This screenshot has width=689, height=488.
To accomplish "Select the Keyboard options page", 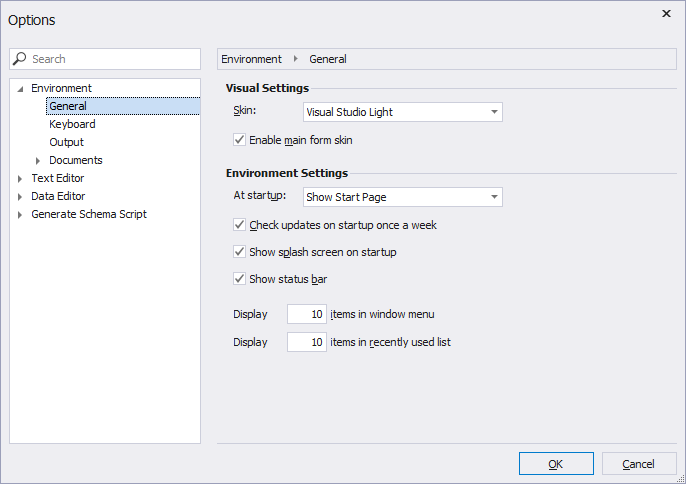I will 73,125.
